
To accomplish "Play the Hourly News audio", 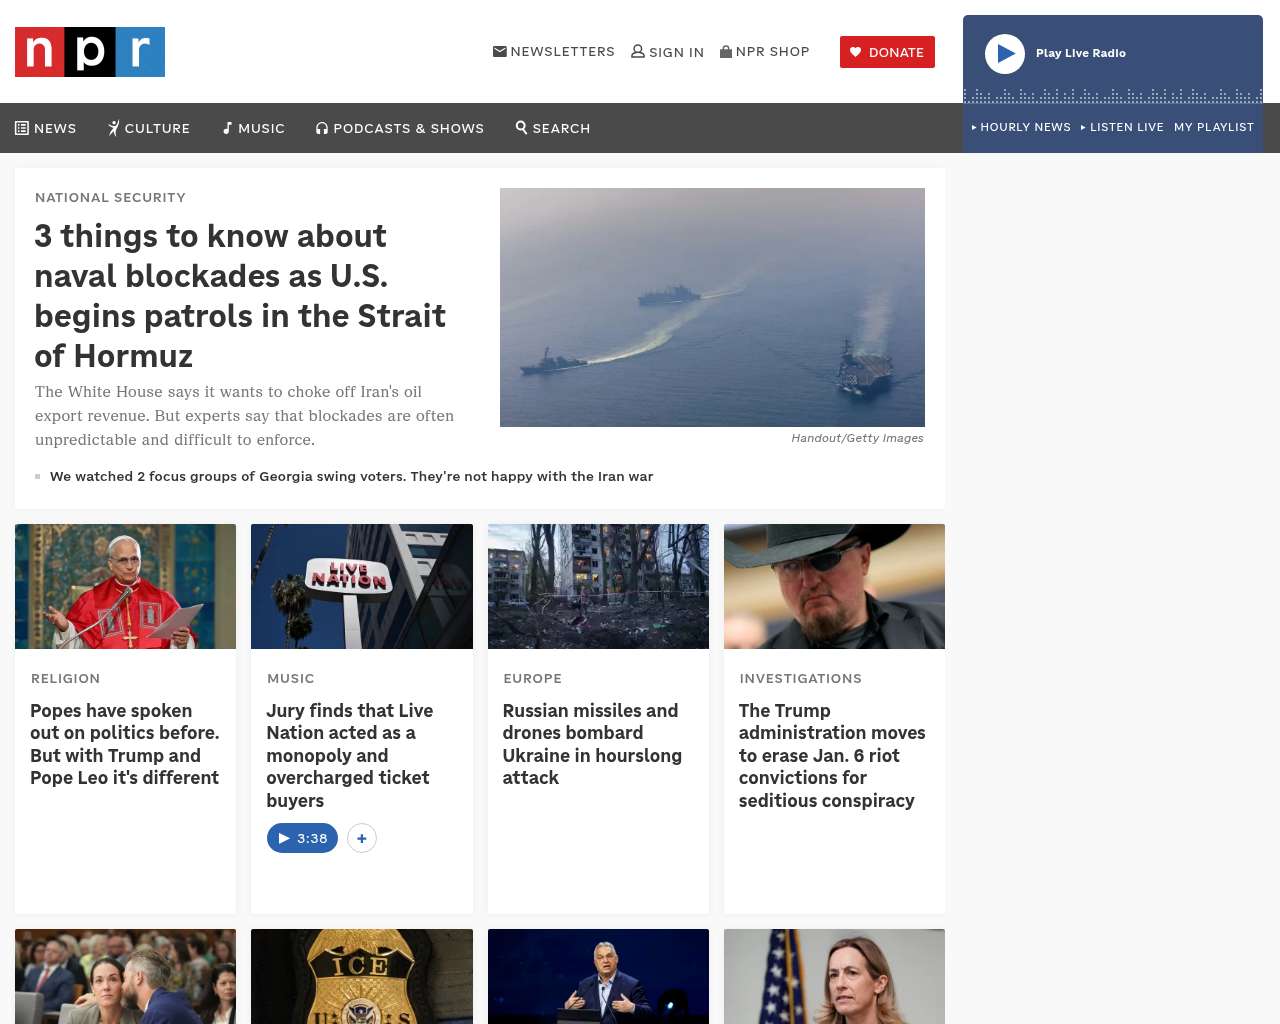I will 1021,127.
